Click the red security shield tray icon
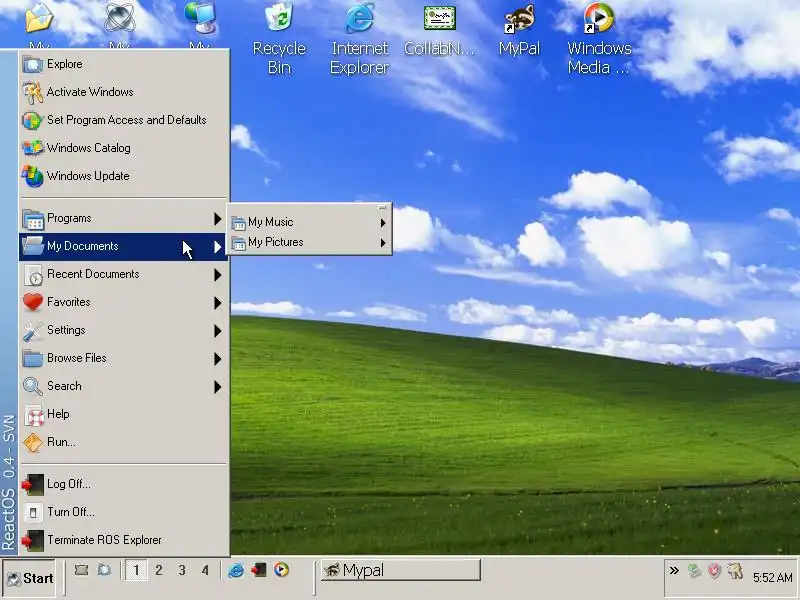This screenshot has width=800, height=600. 714,570
